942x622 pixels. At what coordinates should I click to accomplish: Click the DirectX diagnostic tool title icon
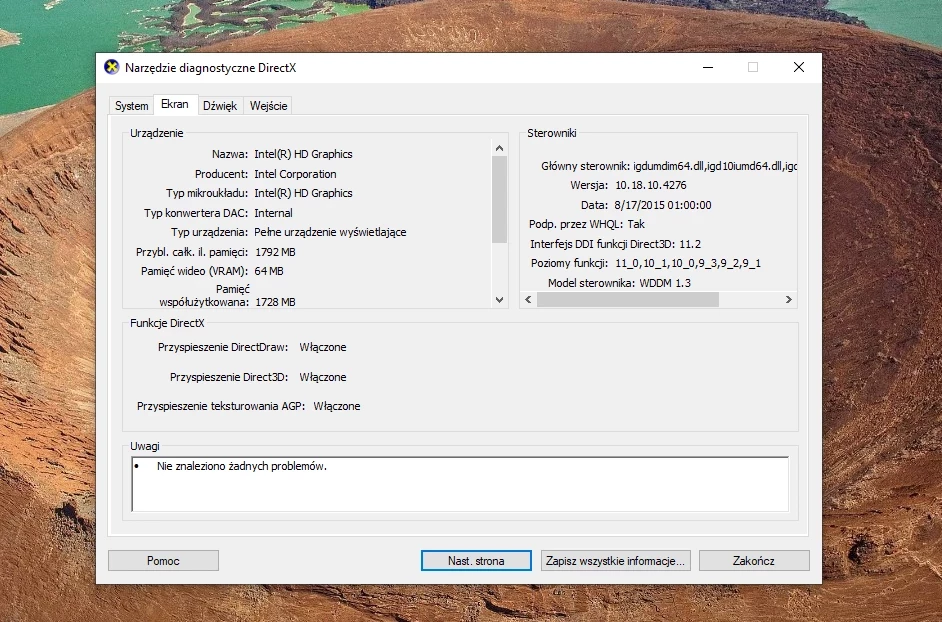111,67
